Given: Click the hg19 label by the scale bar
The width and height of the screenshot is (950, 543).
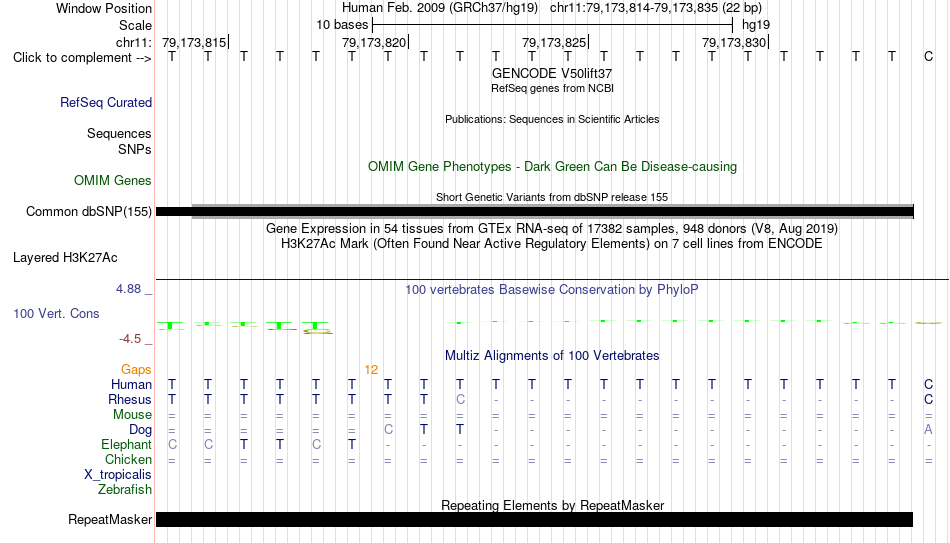Looking at the screenshot, I should (756, 25).
